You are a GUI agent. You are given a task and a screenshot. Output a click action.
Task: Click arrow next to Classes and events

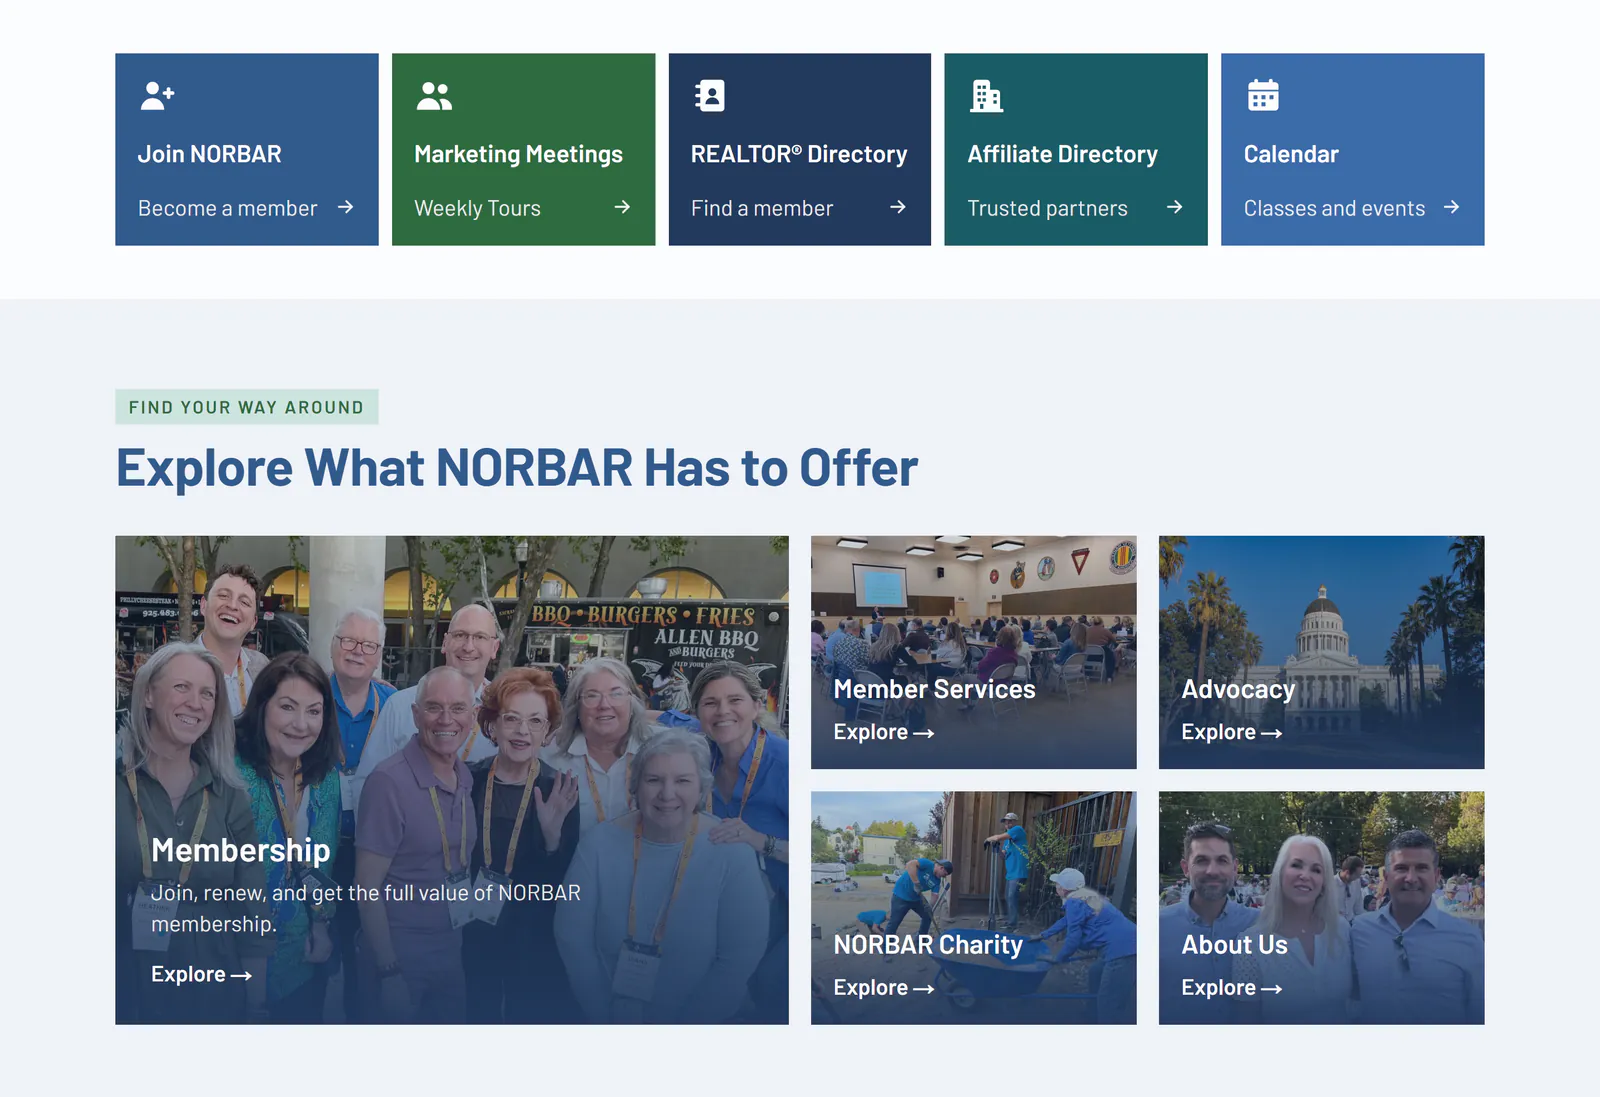point(1452,207)
